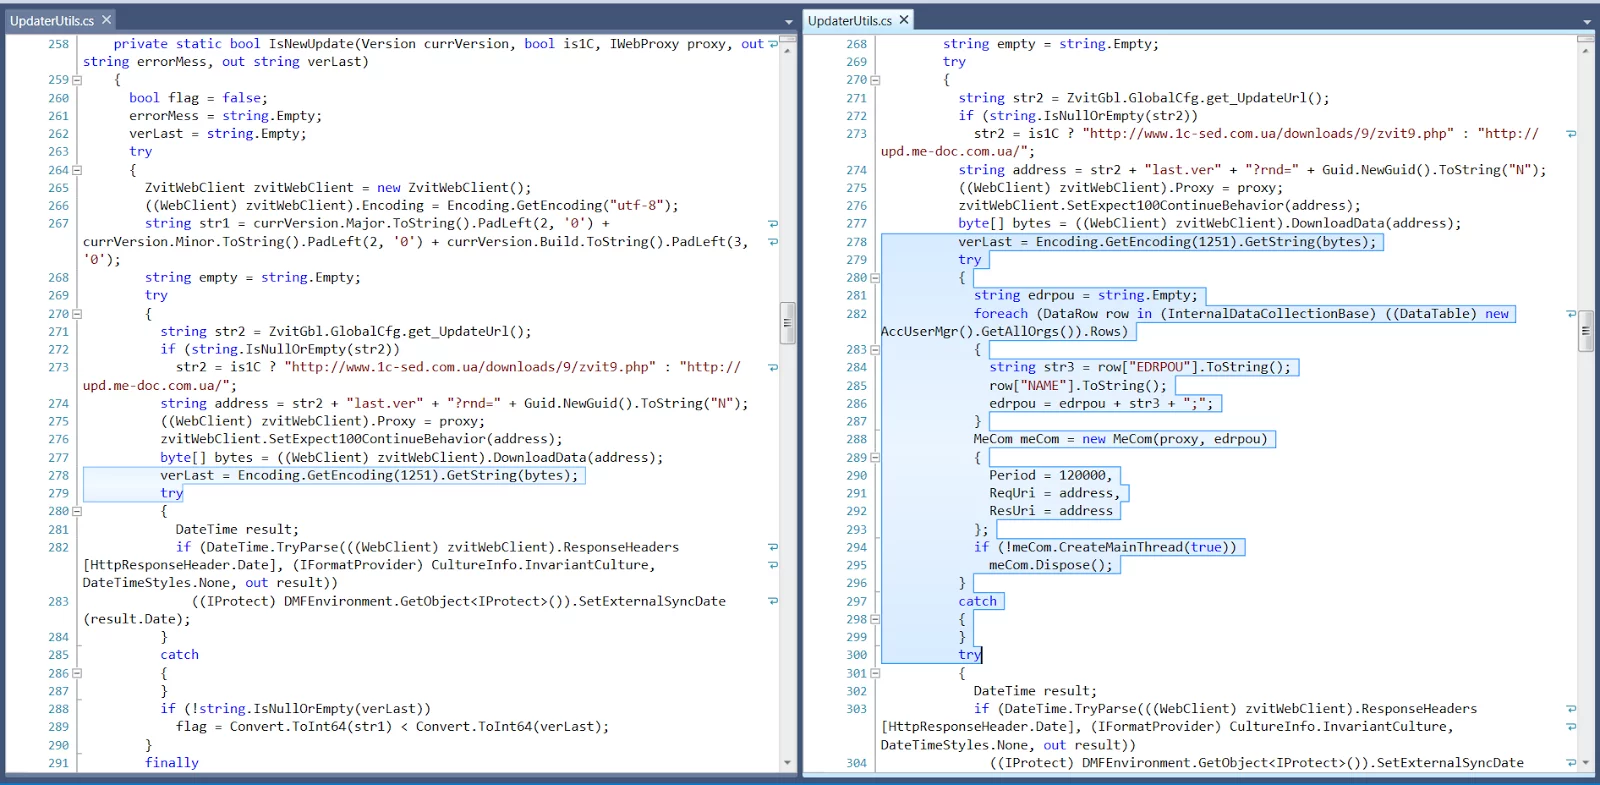The image size is (1600, 785).
Task: Open the right pane's document list arrow
Action: pyautogui.click(x=1587, y=22)
